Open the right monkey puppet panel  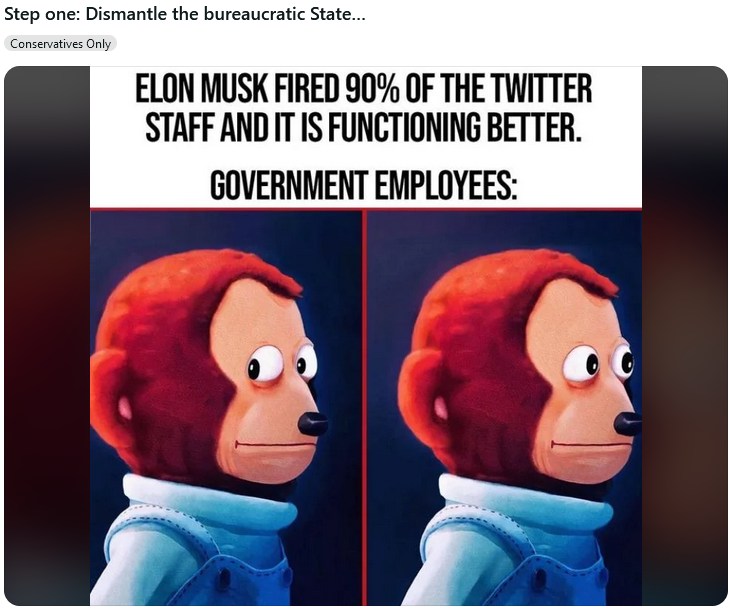(505, 408)
